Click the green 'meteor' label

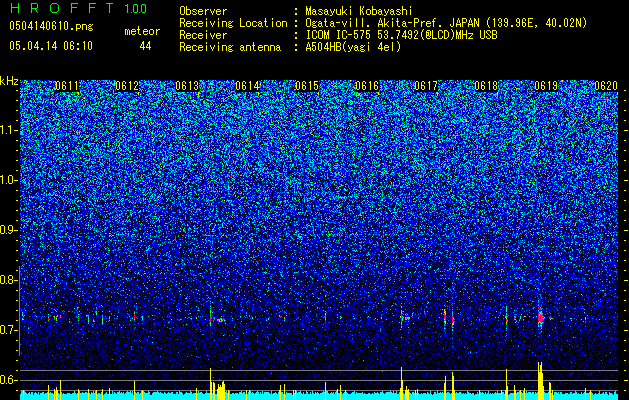(x=142, y=31)
